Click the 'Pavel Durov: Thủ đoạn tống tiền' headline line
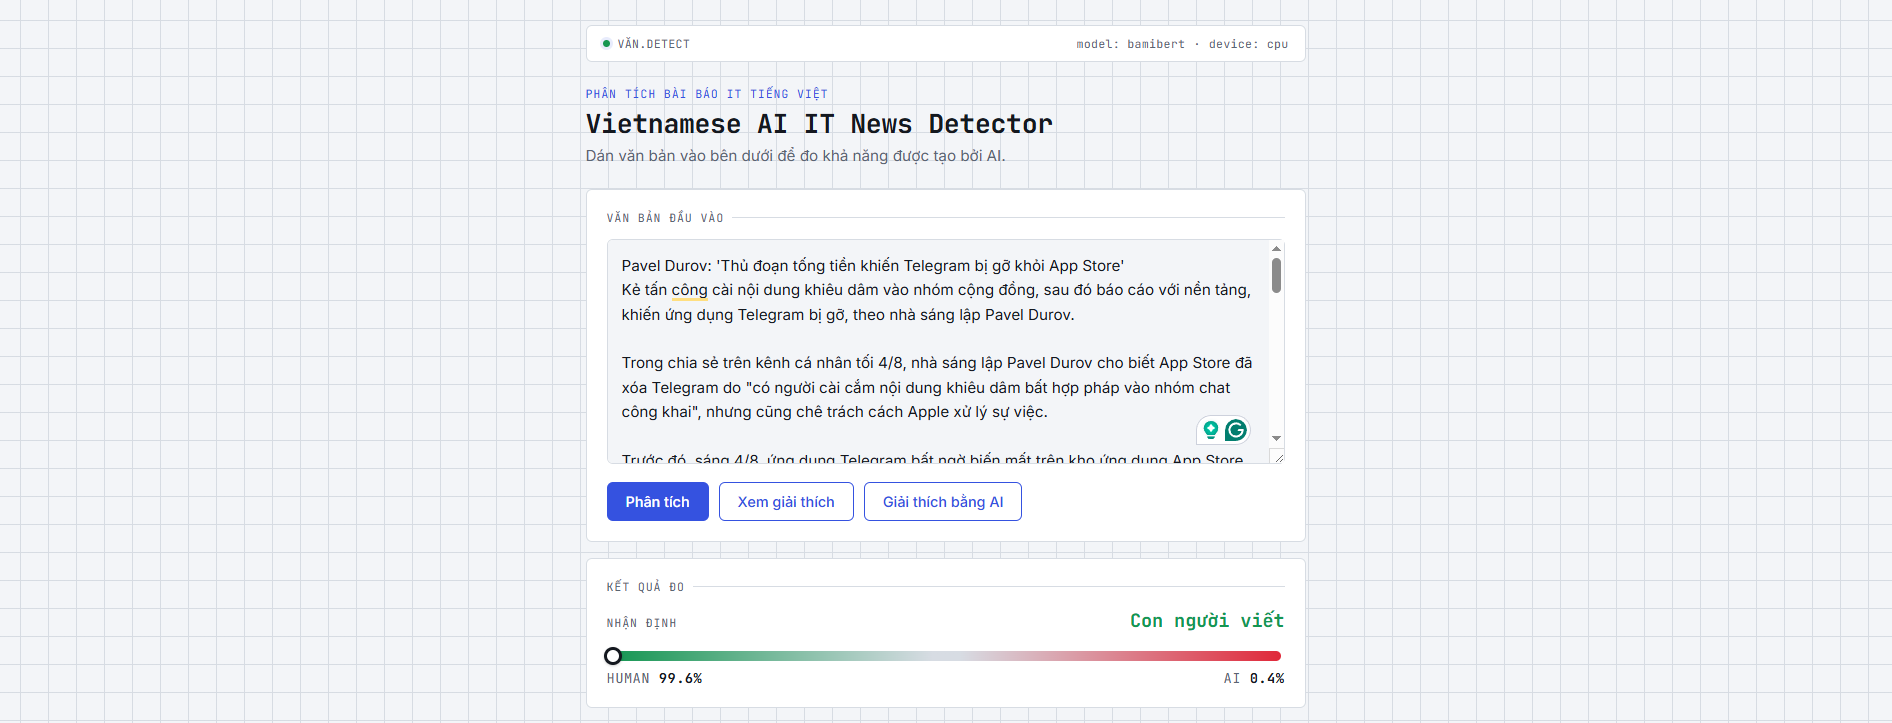 pos(872,266)
